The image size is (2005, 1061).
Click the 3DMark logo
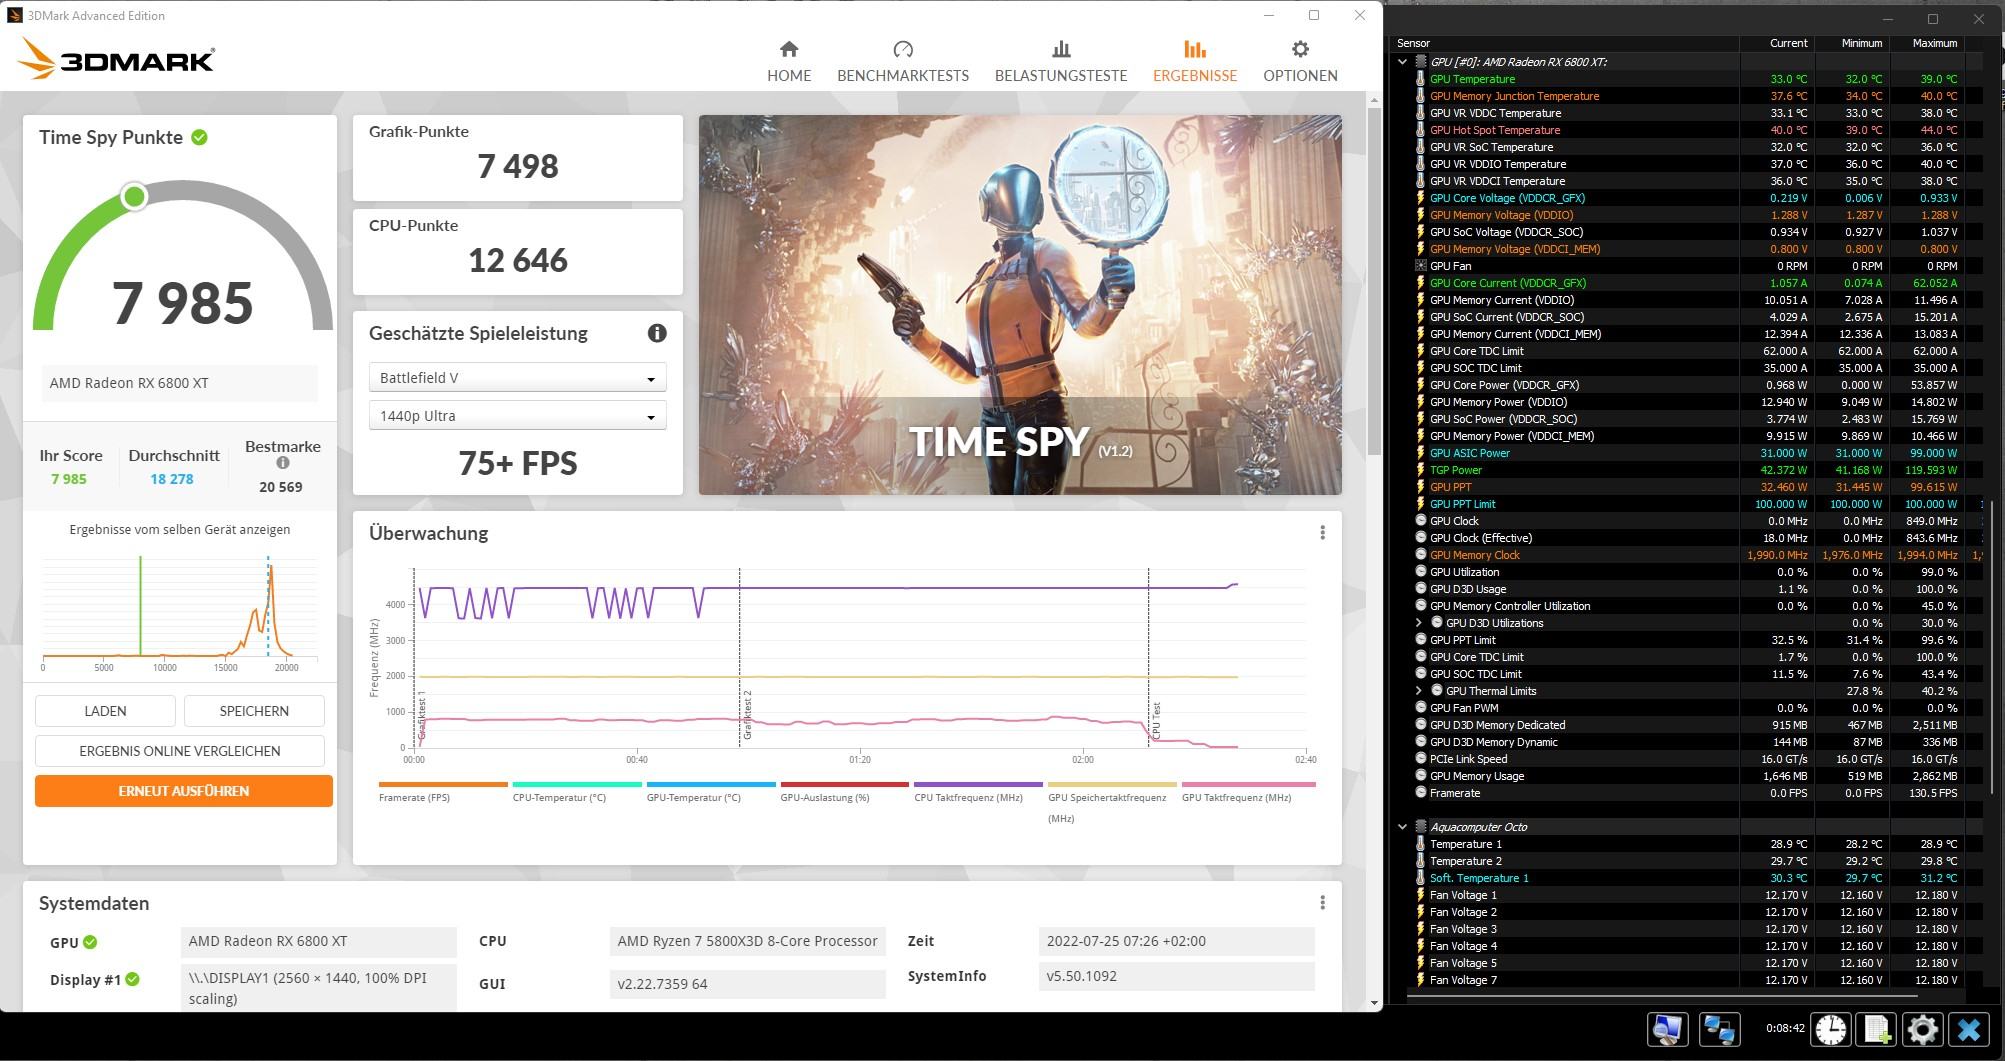point(116,59)
